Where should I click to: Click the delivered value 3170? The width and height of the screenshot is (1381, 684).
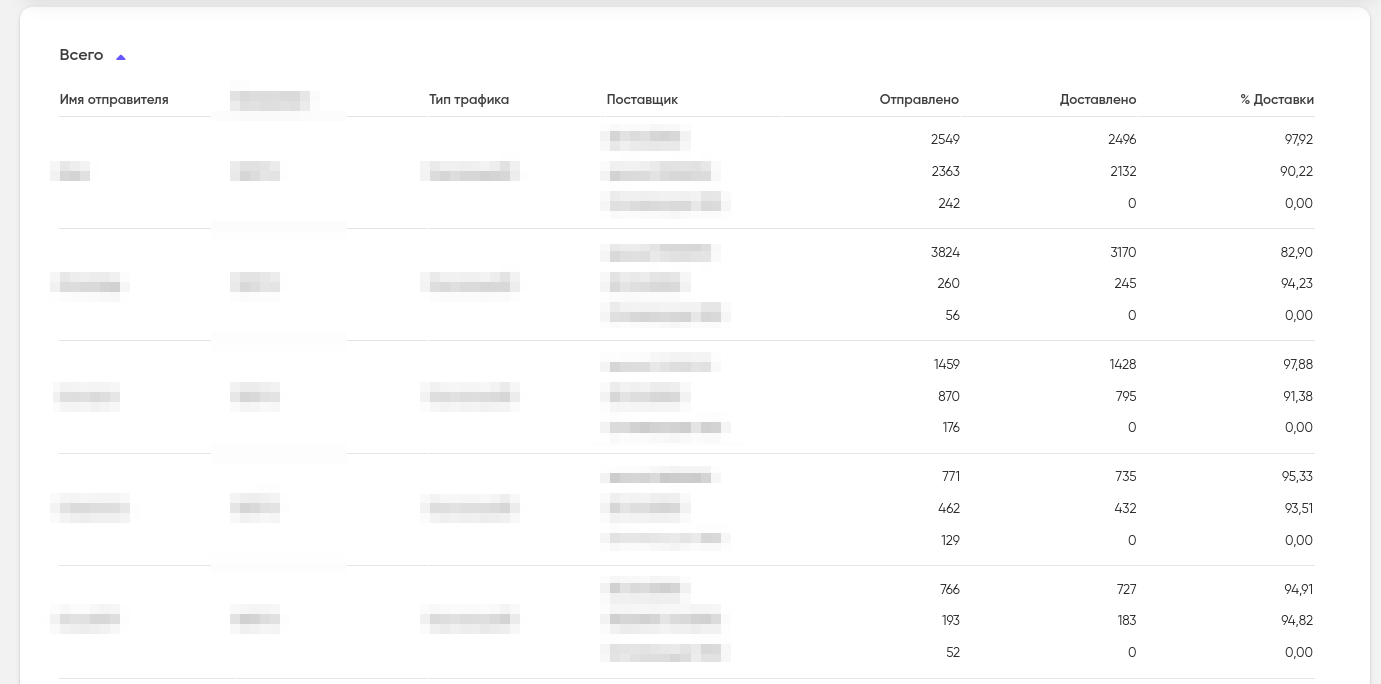point(1121,252)
